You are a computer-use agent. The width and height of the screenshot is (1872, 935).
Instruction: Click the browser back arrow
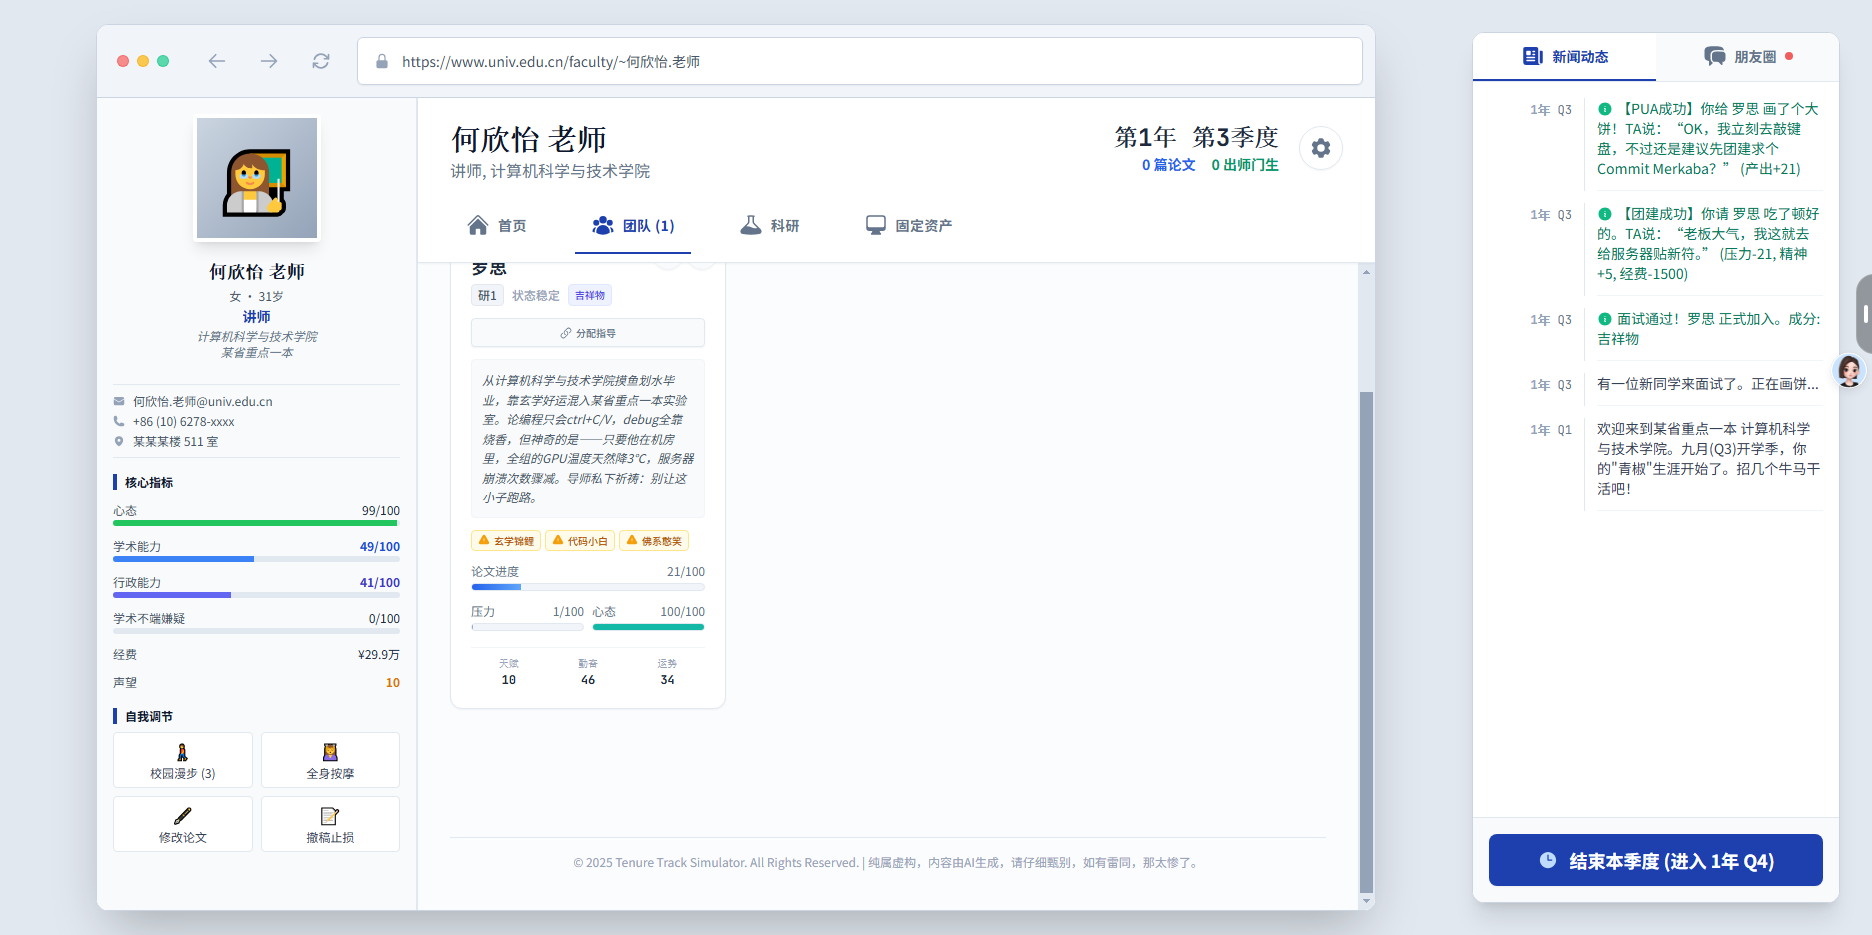point(217,61)
